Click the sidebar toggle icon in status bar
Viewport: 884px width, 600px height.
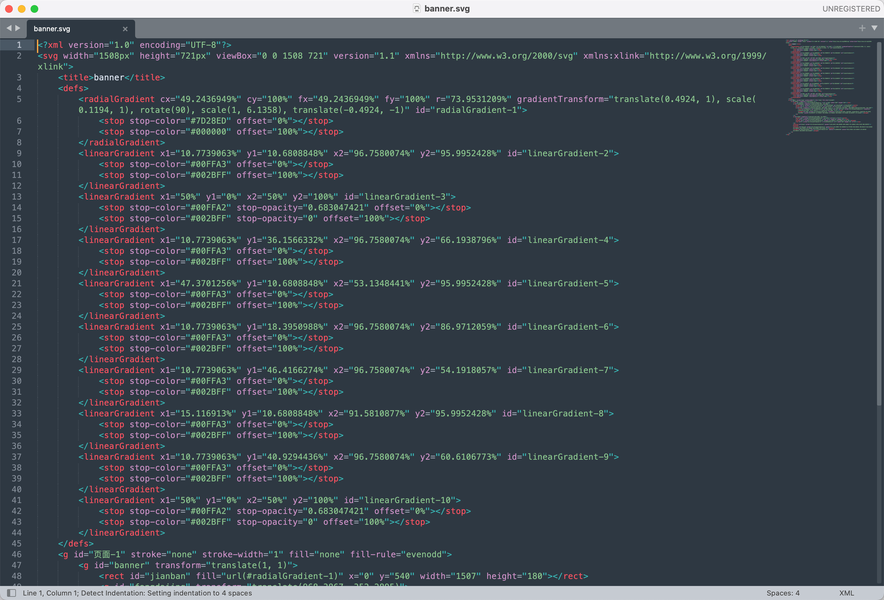tap(11, 593)
